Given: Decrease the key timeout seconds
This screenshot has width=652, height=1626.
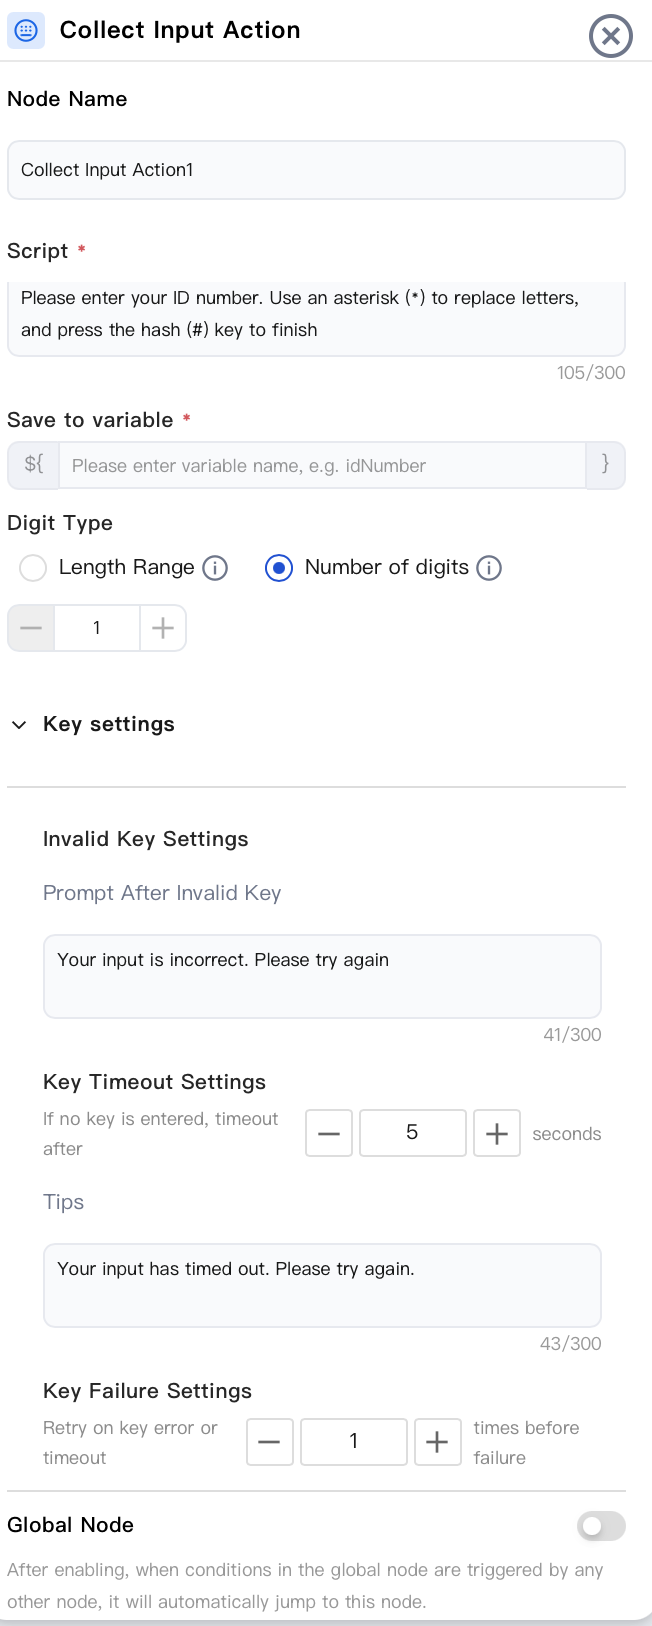Looking at the screenshot, I should click(x=329, y=1133).
